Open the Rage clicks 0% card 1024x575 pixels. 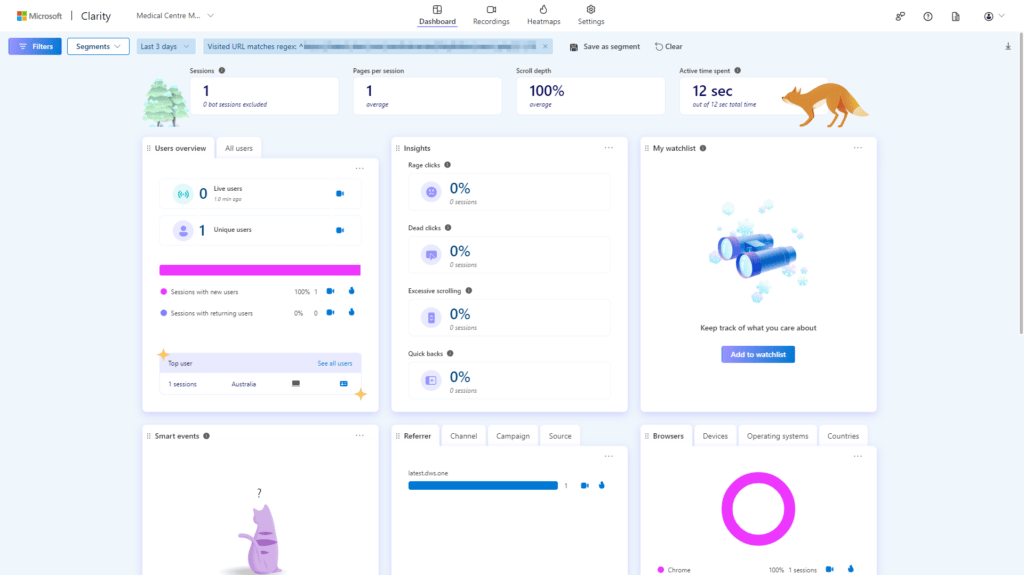pos(509,192)
